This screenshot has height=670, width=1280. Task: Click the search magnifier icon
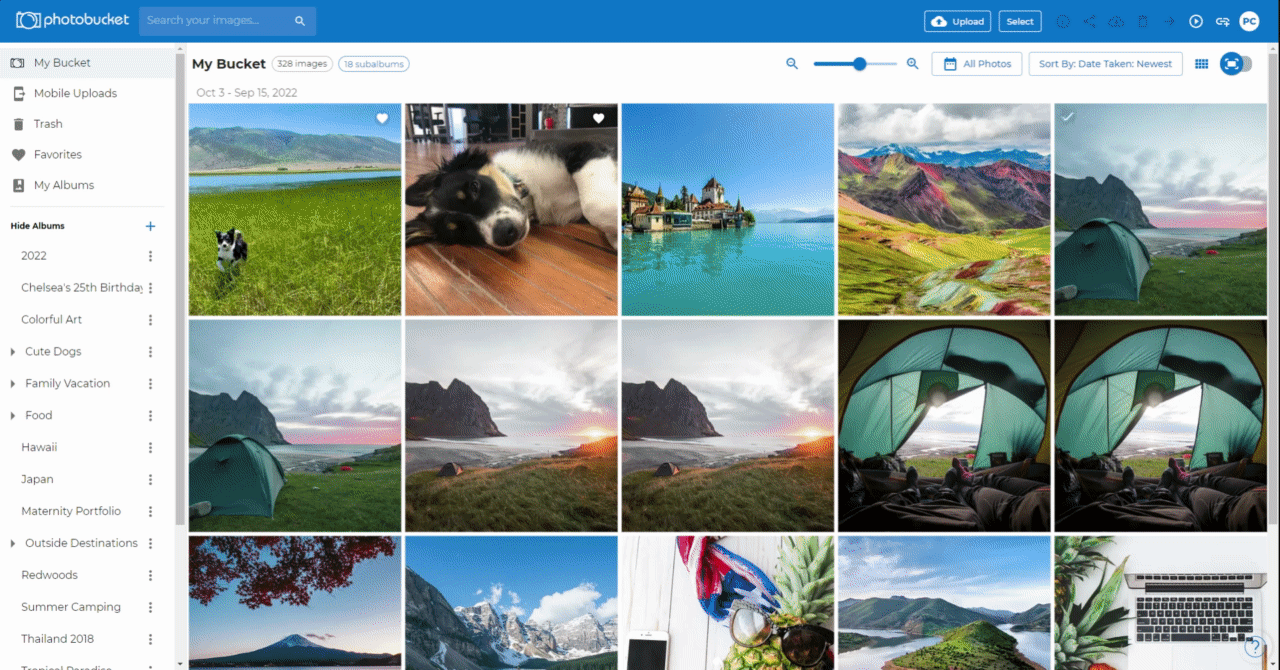pyautogui.click(x=300, y=21)
